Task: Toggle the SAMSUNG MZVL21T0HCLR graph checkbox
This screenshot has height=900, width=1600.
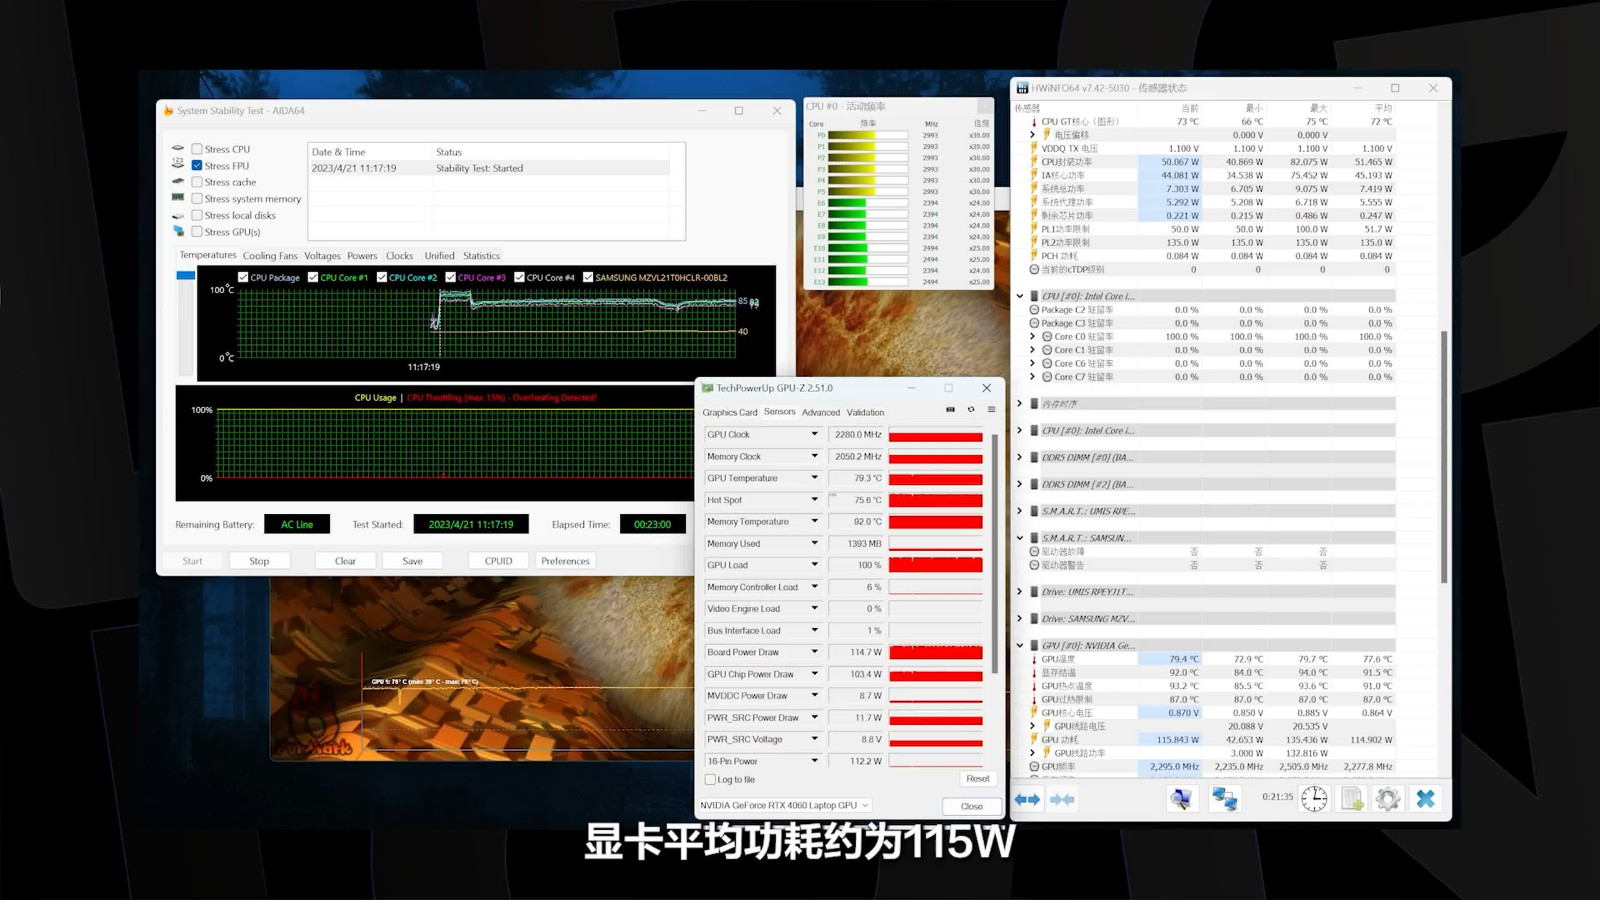Action: tap(588, 277)
